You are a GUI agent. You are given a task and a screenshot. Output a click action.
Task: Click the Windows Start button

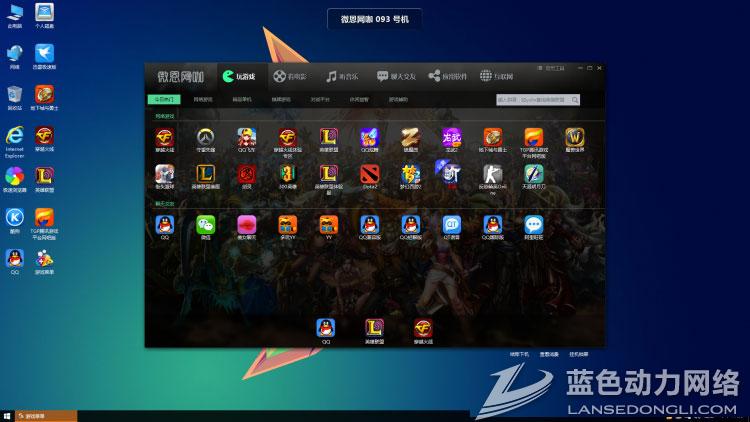point(8,415)
